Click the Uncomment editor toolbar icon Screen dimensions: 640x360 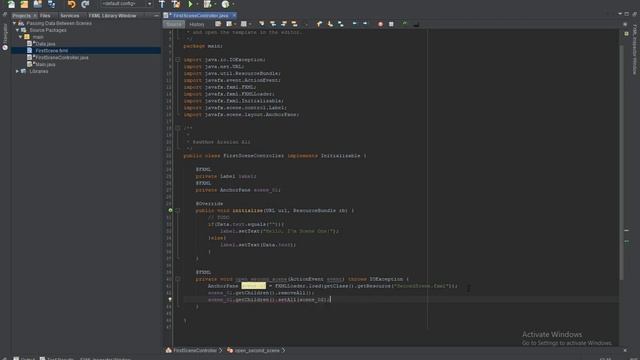click(416, 24)
